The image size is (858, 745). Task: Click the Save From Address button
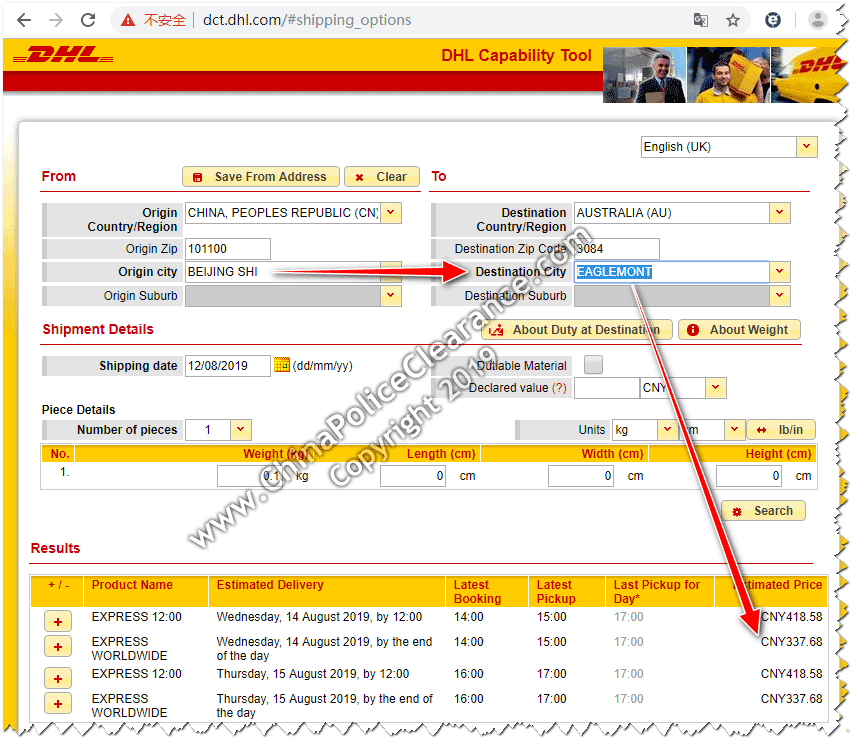coord(261,177)
